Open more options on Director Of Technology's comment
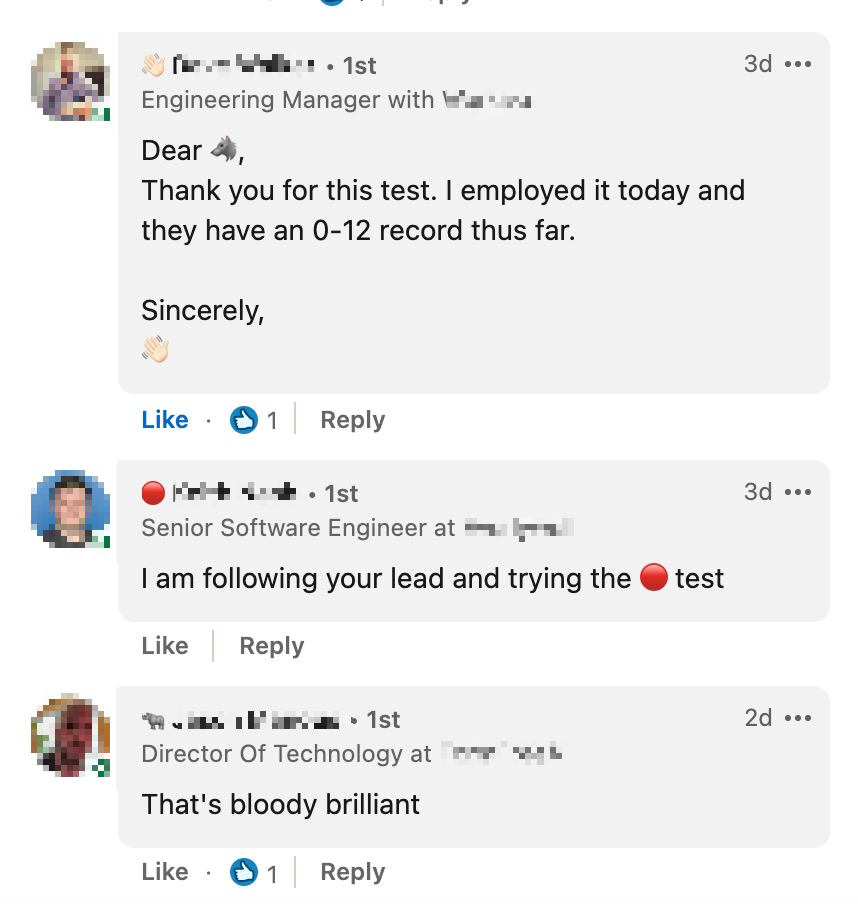858x904 pixels. [x=798, y=718]
